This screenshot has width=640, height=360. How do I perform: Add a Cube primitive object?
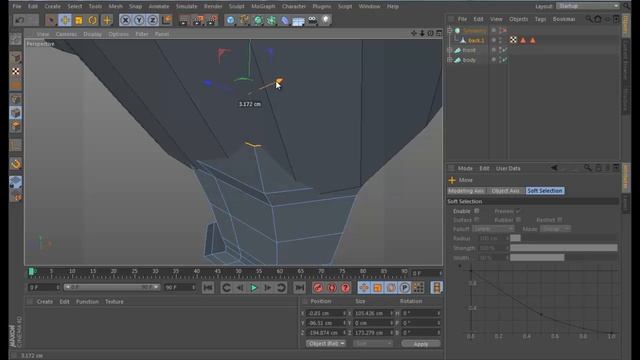click(x=231, y=20)
